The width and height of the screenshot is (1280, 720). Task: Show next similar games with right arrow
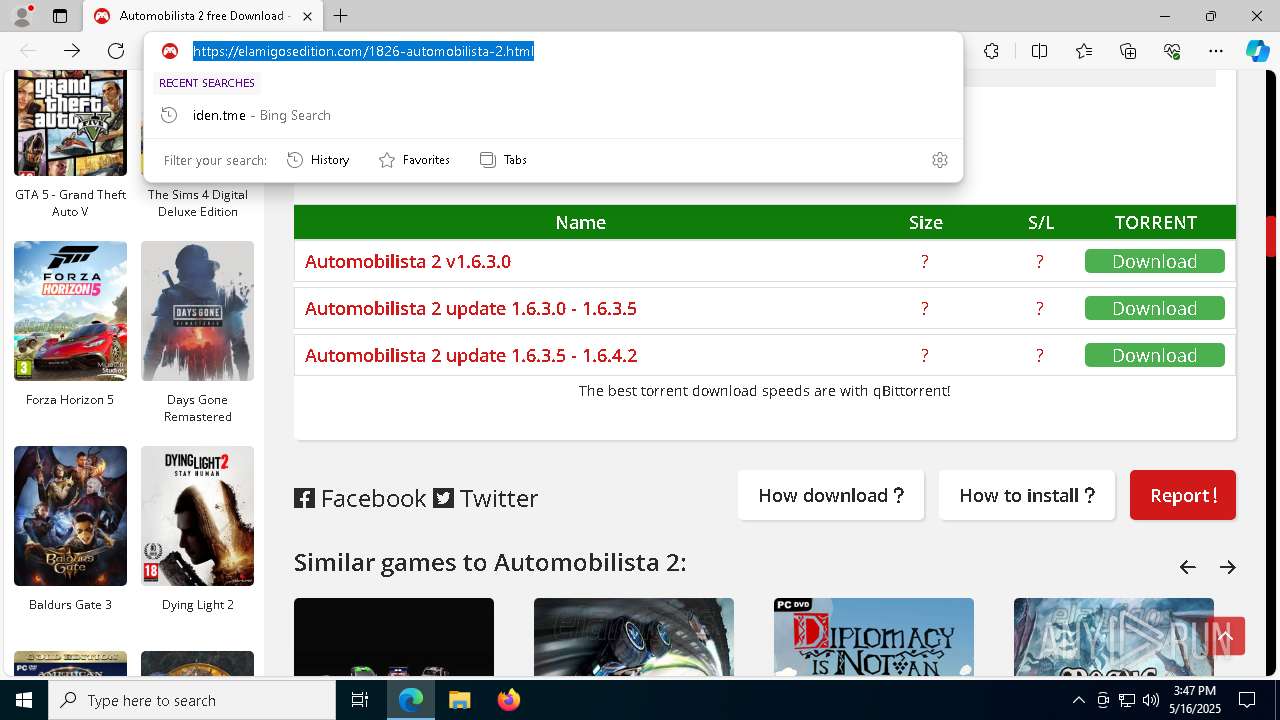pyautogui.click(x=1228, y=567)
